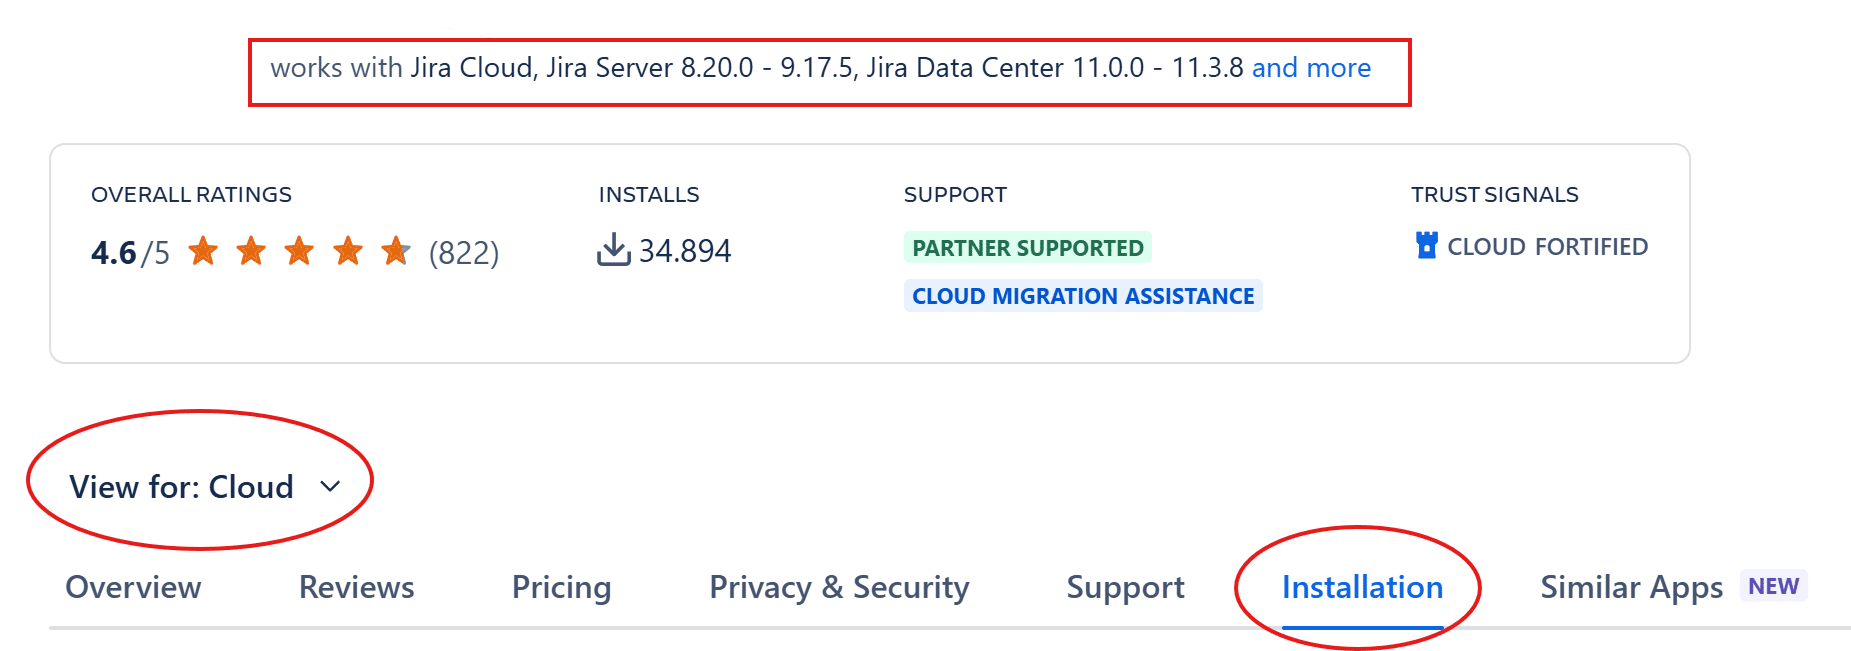
Task: Click the partially filled fifth rating star
Action: (x=396, y=251)
